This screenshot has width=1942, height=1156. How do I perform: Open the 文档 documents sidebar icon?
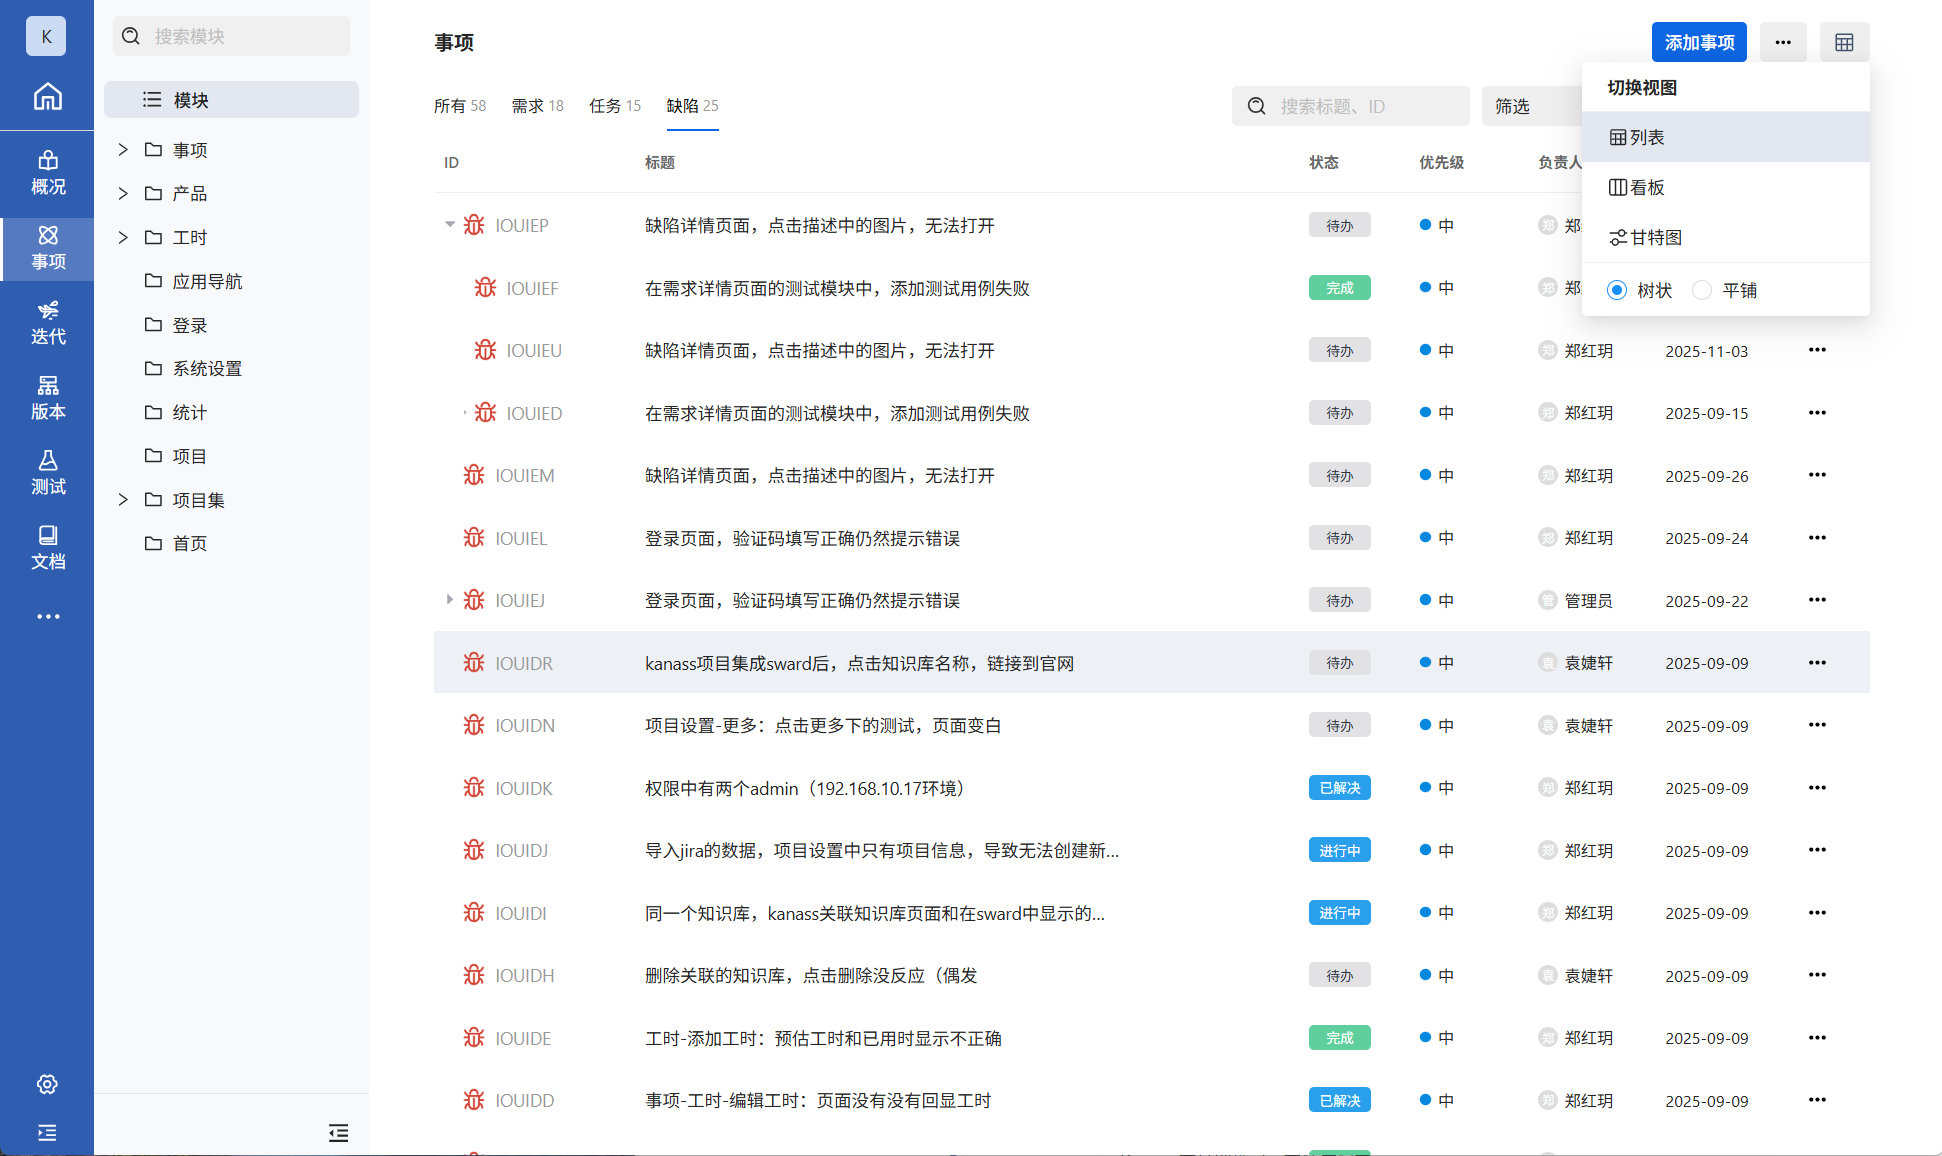pyautogui.click(x=47, y=547)
